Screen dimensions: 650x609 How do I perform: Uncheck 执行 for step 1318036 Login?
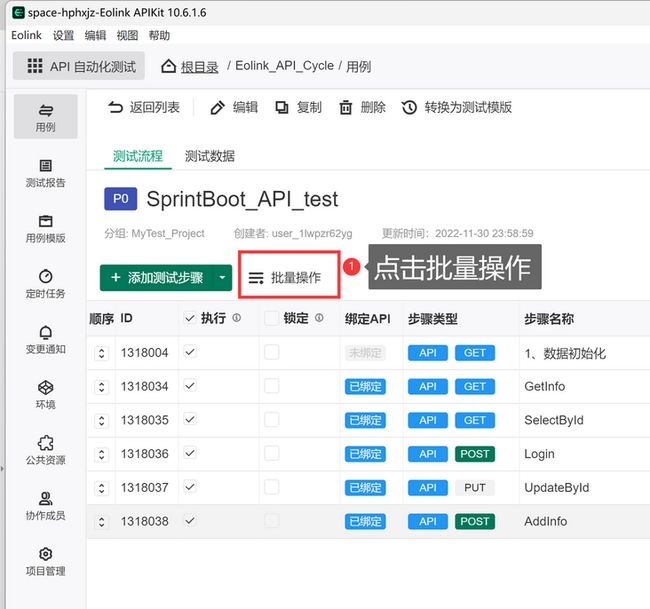190,453
